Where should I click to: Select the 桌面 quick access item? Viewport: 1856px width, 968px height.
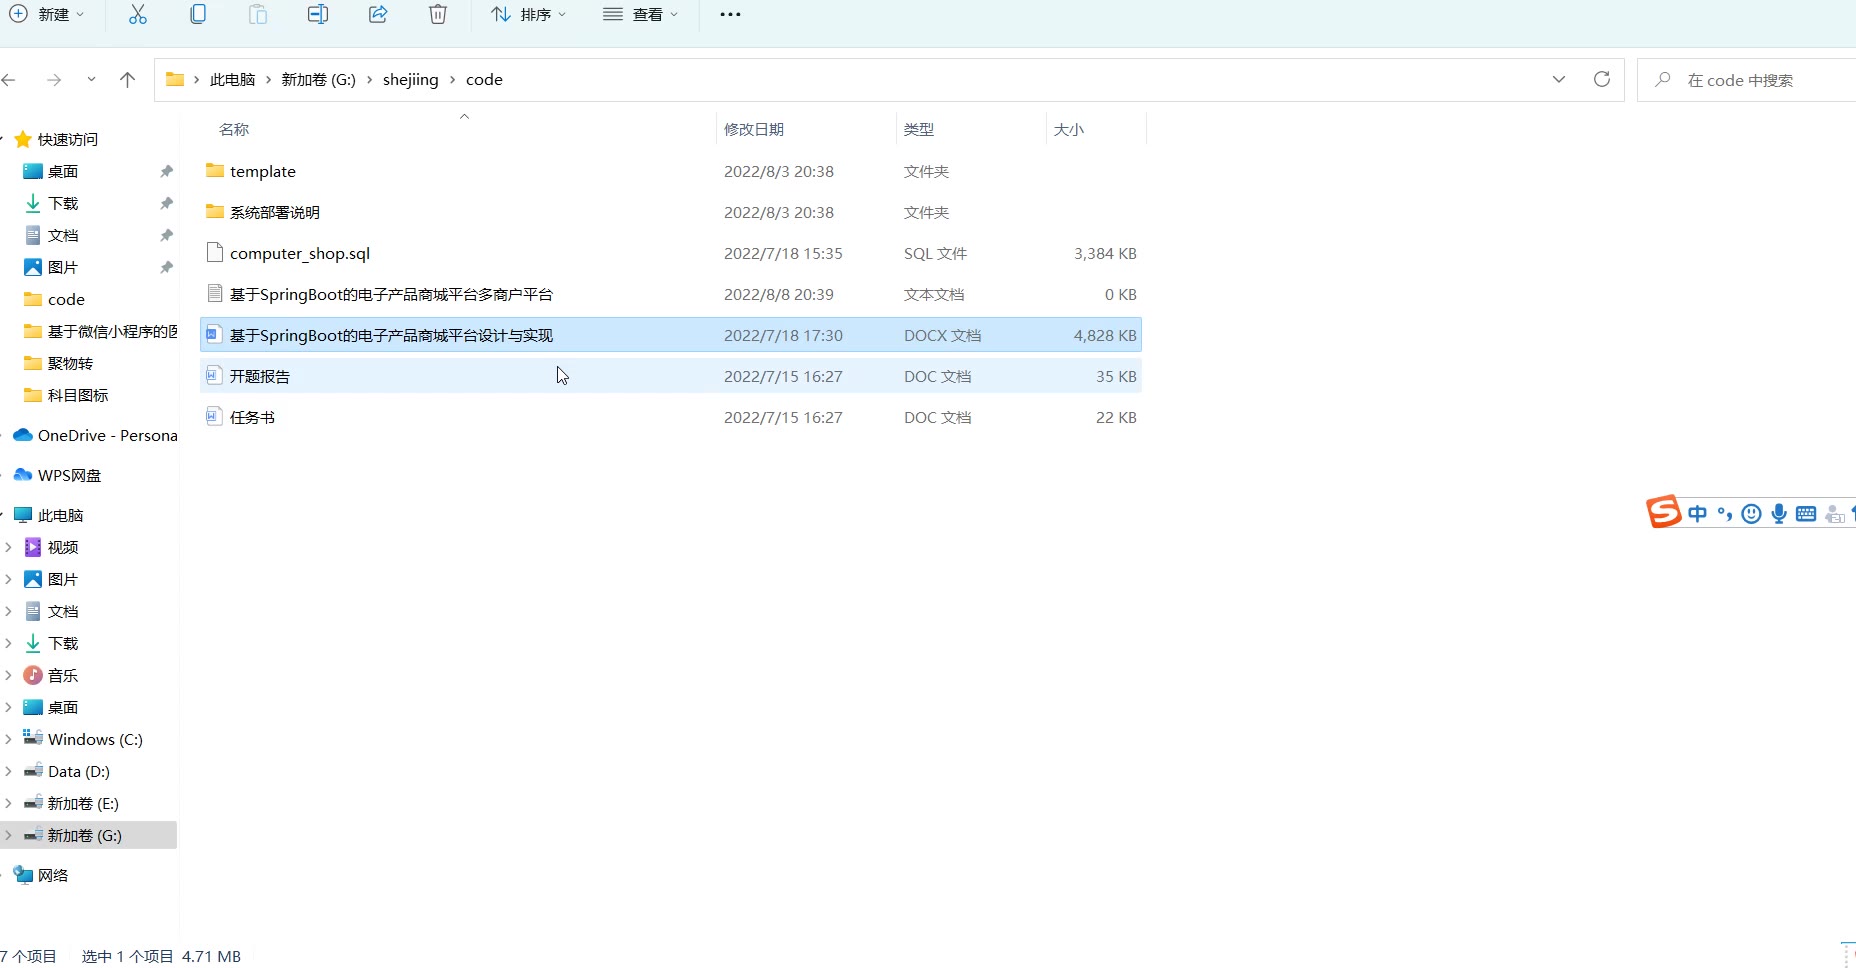[63, 172]
